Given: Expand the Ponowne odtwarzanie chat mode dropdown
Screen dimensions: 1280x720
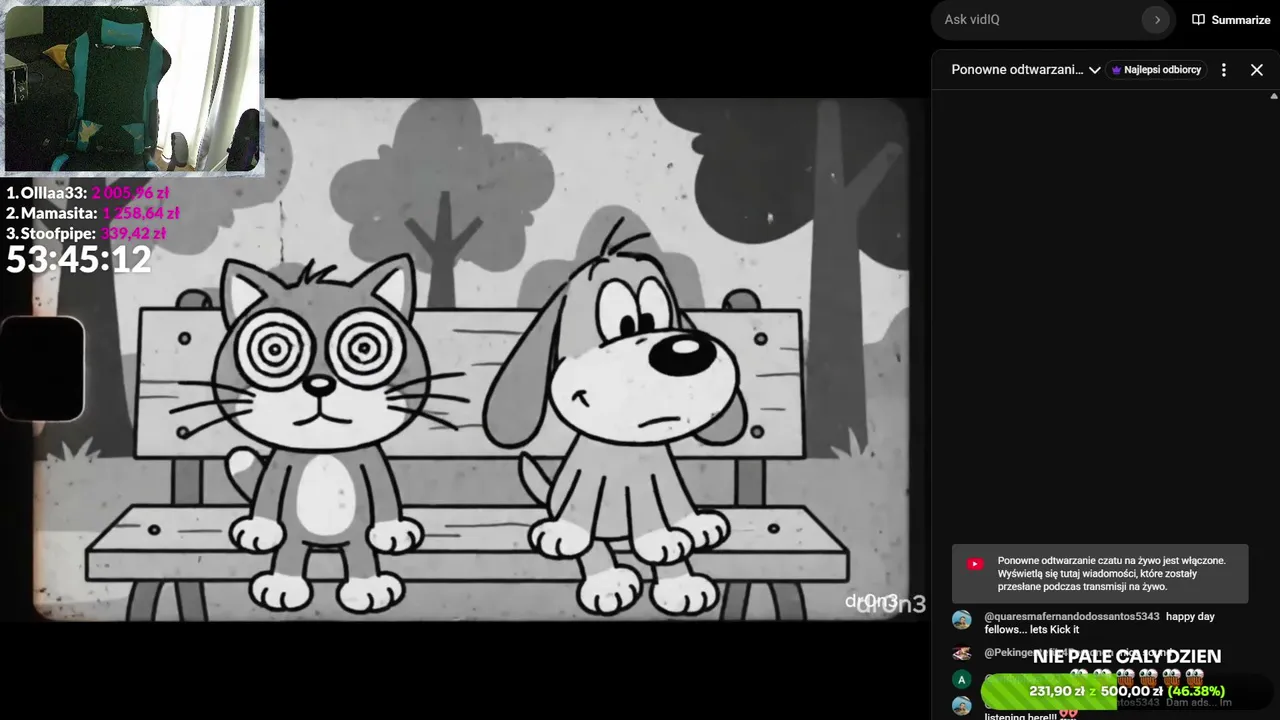Looking at the screenshot, I should pos(1026,70).
